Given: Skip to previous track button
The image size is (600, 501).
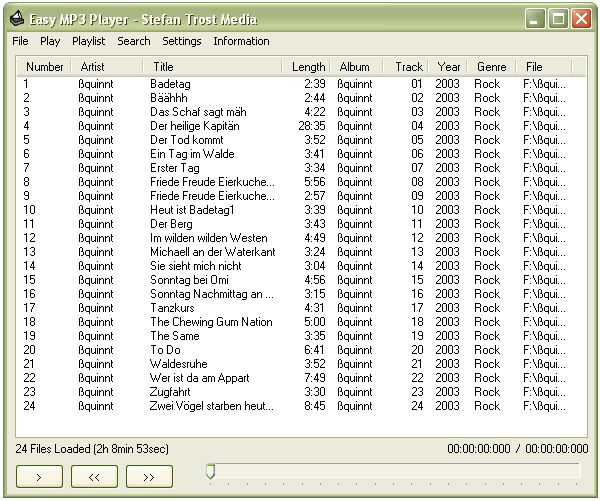Looking at the screenshot, I should click(x=94, y=477).
